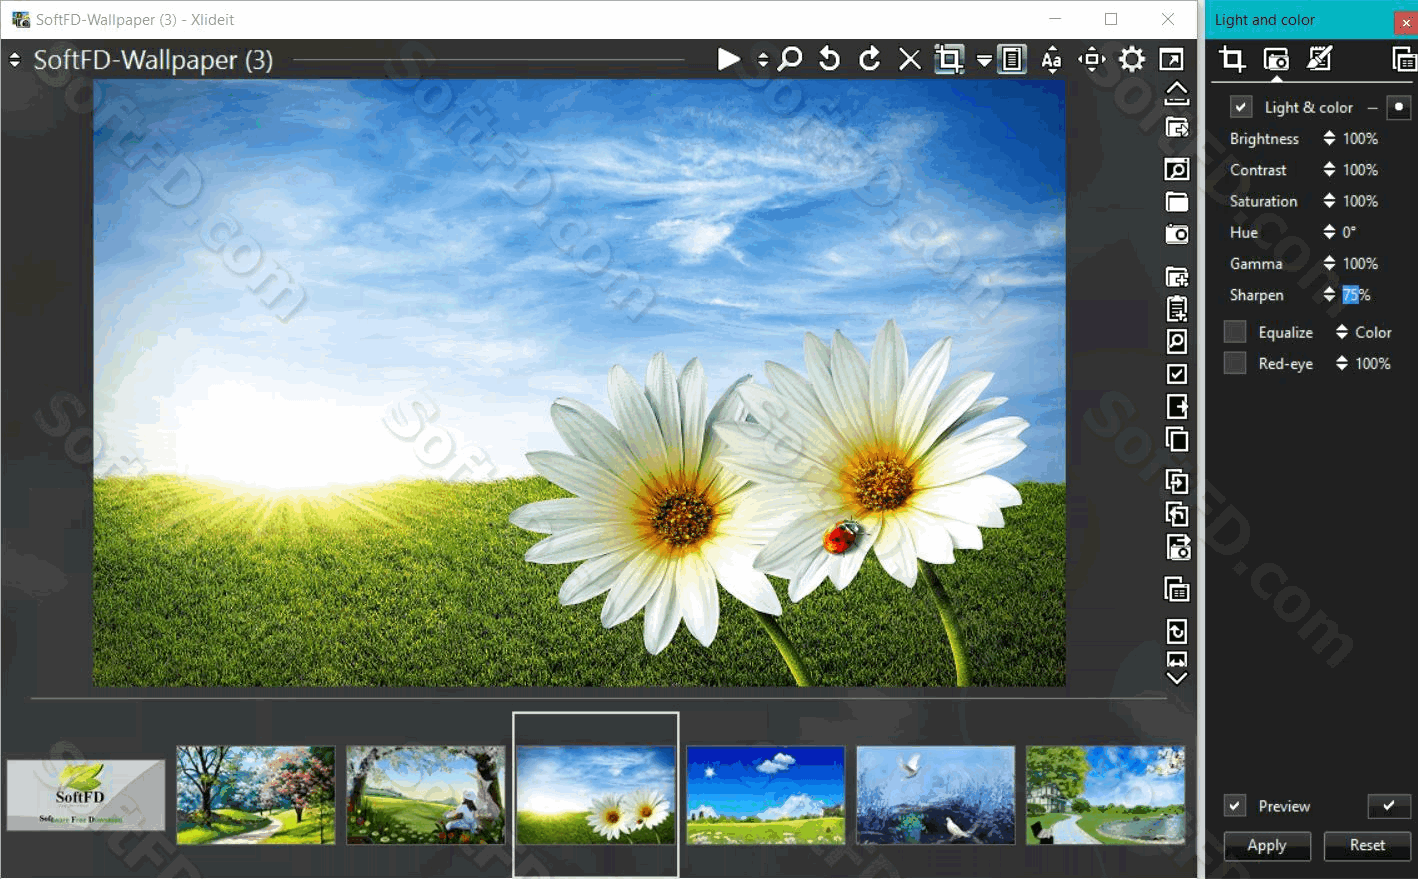Screen dimensions: 1418x879
Task: Adjust the Saturation stepper arrows
Action: tap(1329, 200)
